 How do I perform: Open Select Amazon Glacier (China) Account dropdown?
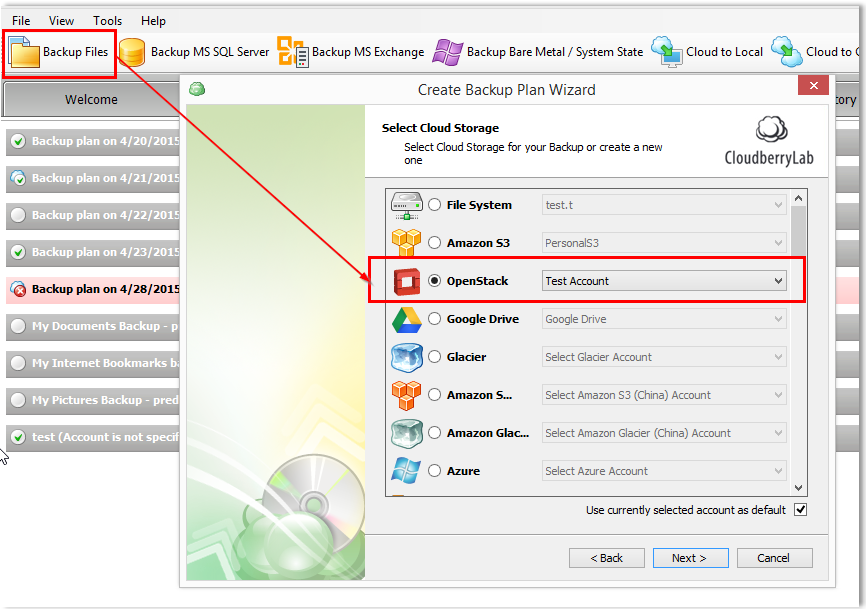pyautogui.click(x=664, y=433)
